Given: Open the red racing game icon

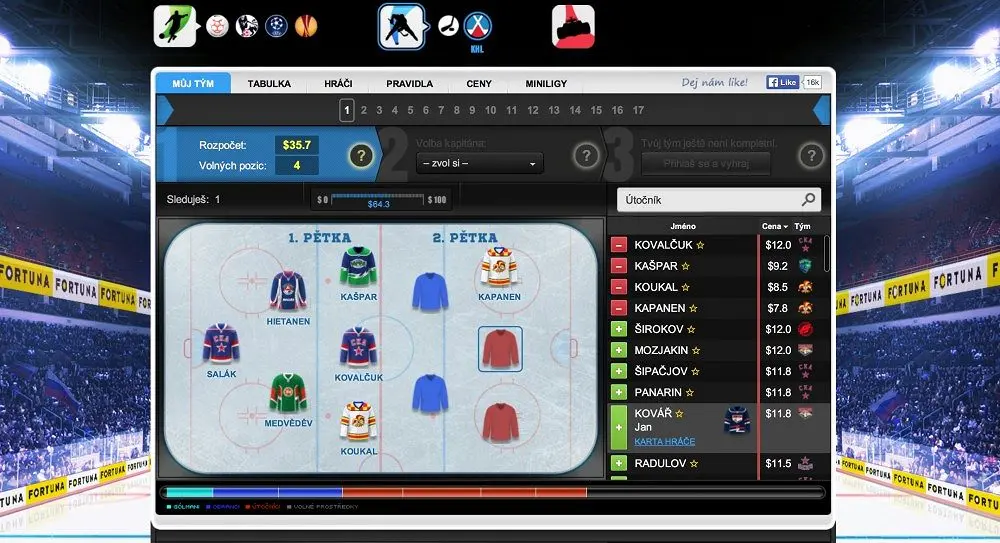Looking at the screenshot, I should [x=573, y=26].
